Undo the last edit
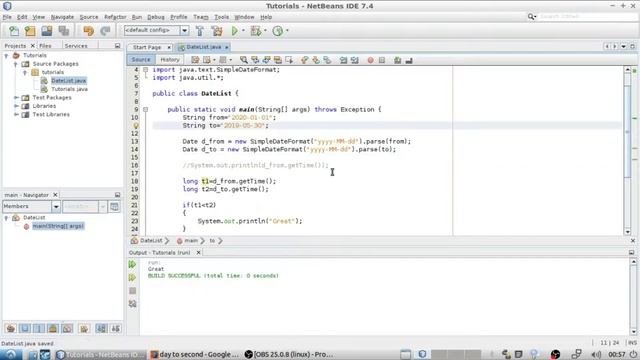This screenshot has width=640, height=360. tap(89, 31)
